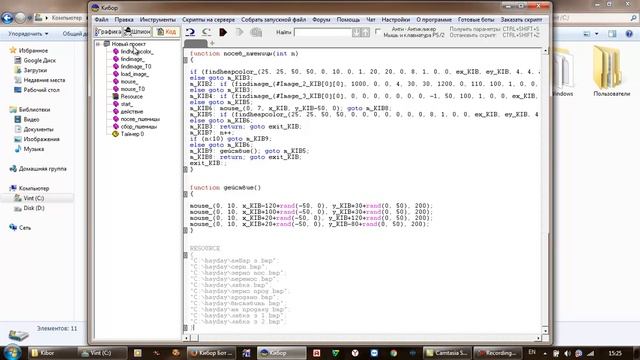This screenshot has width=640, height=360.
Task: Open the Правка menu
Action: [x=124, y=20]
